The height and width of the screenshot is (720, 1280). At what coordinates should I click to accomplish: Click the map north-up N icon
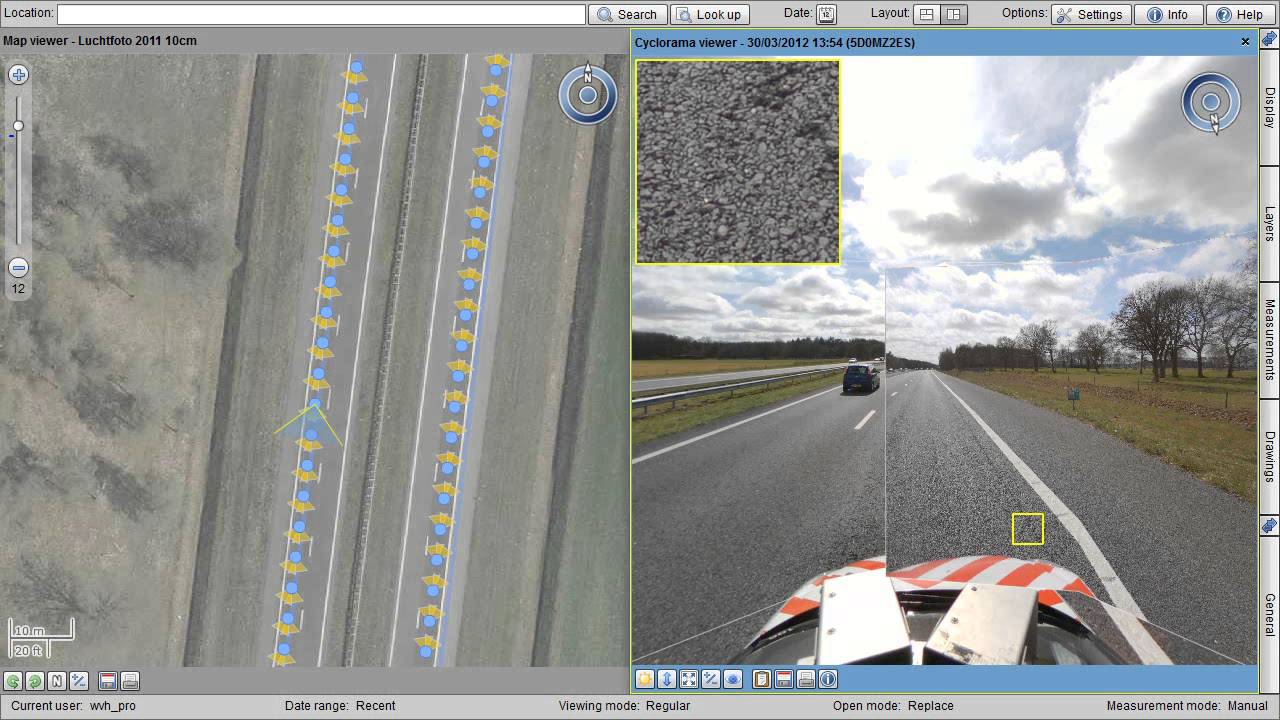[57, 681]
